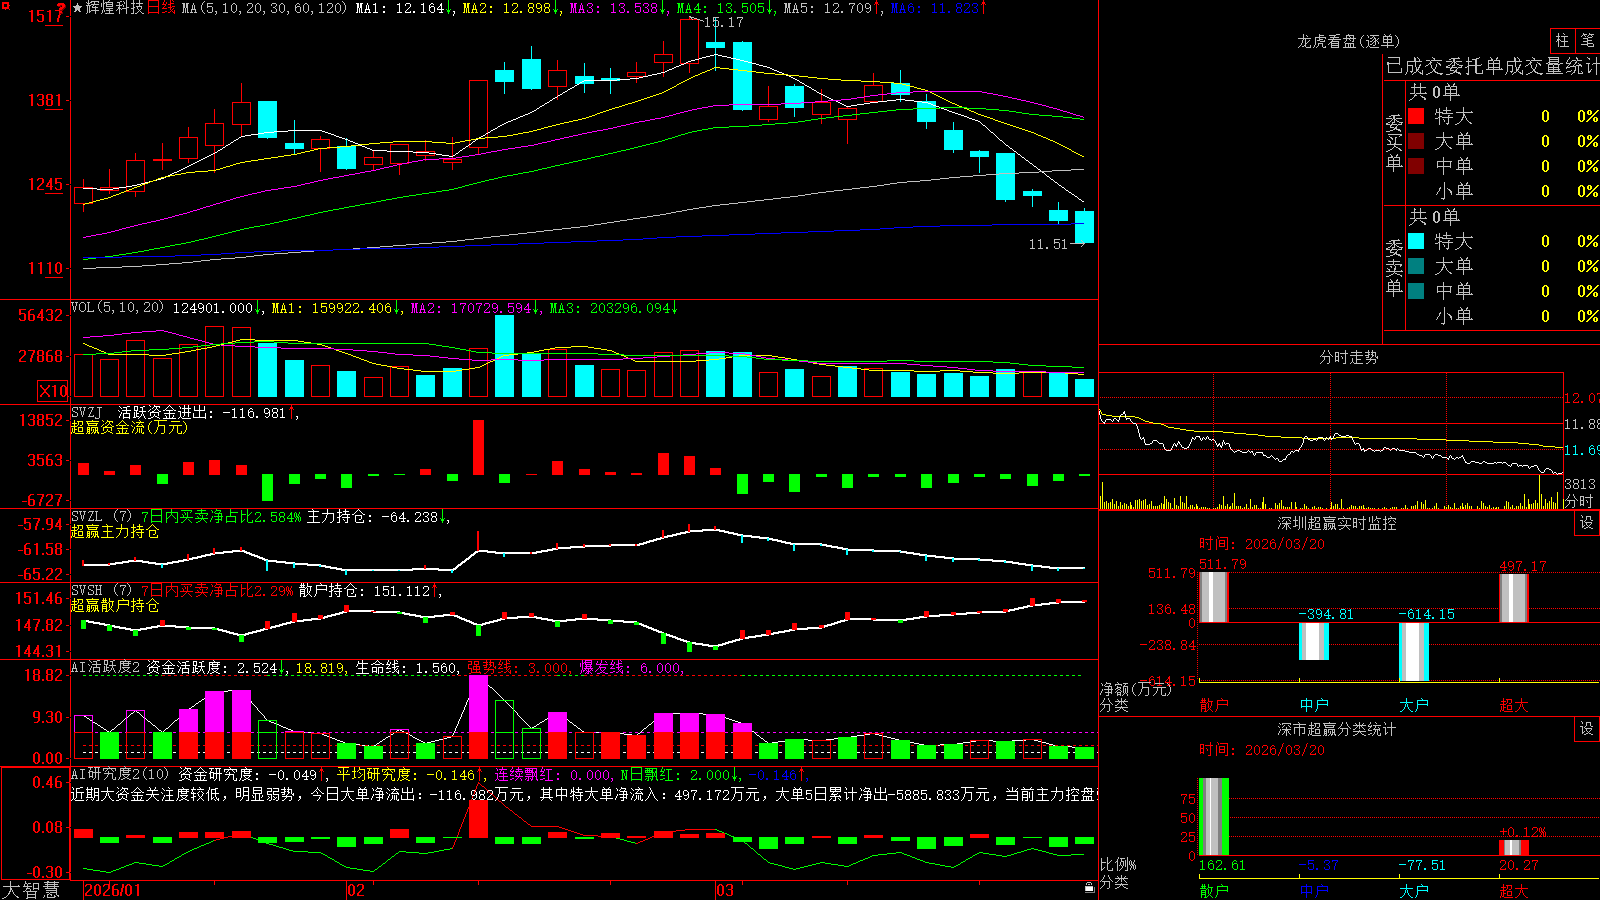Click the 生命线: 1.560 label
The image size is (1600, 900).
pos(407,668)
